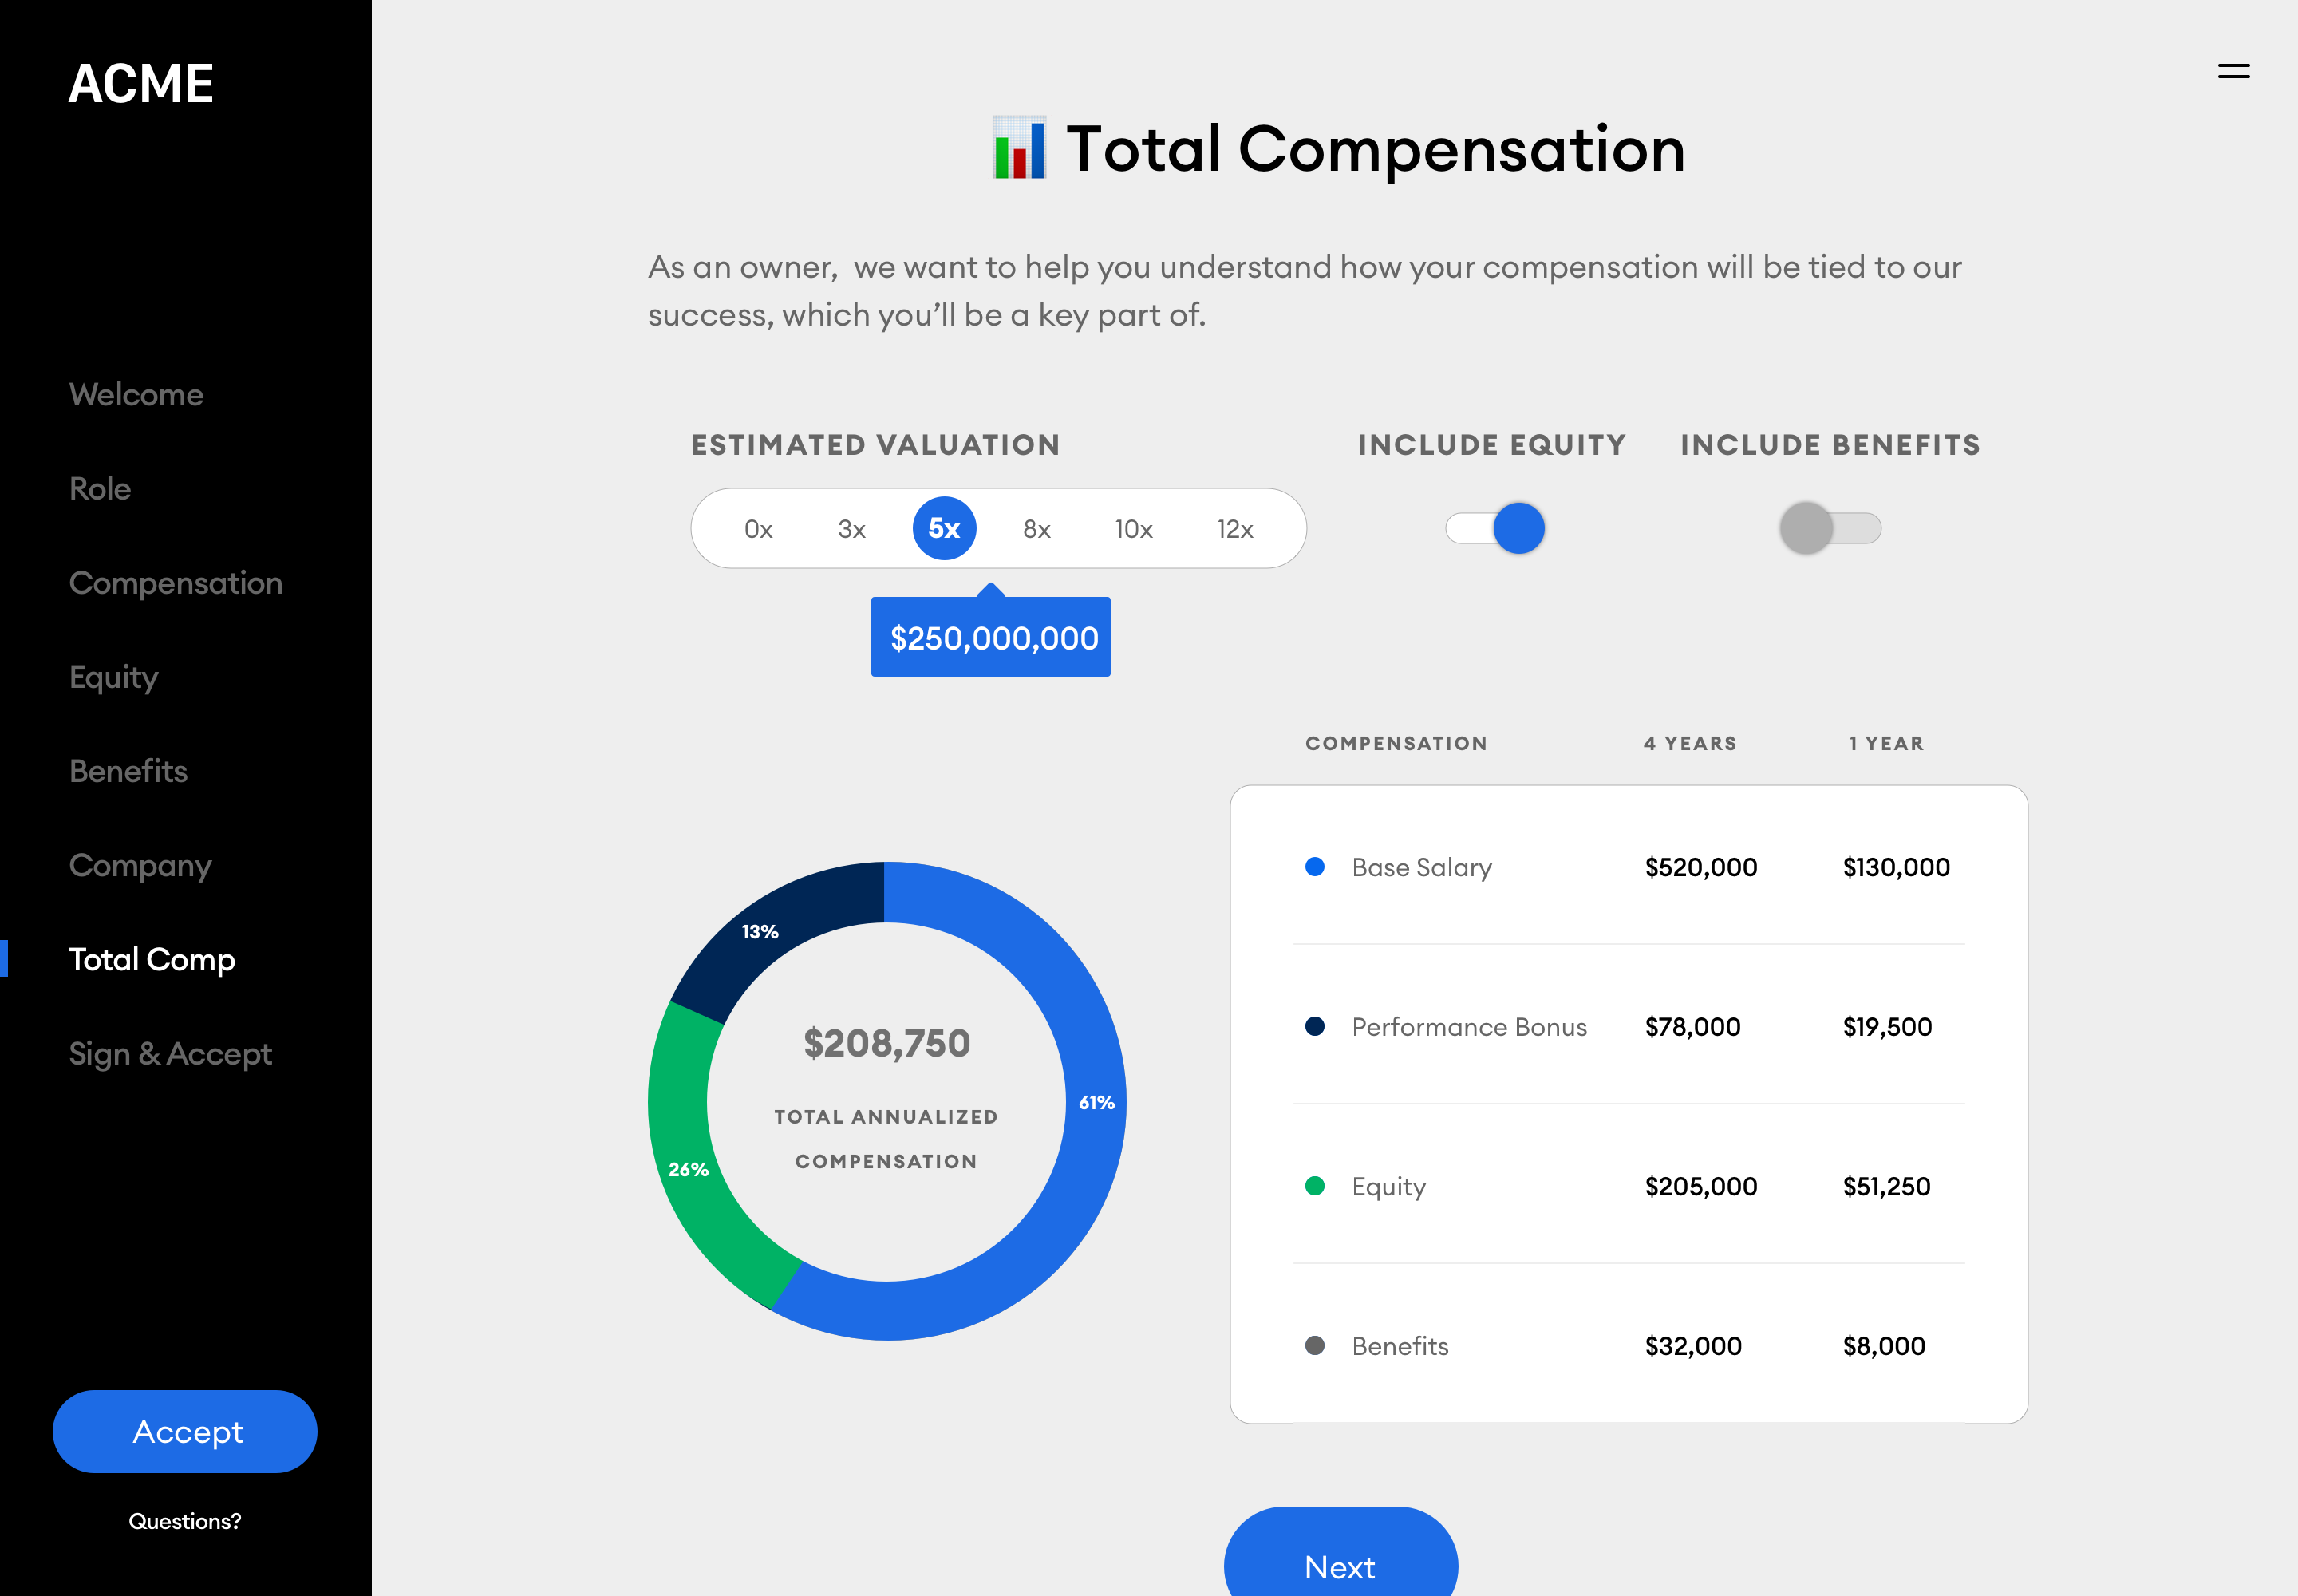Image resolution: width=2298 pixels, height=1596 pixels.
Task: Click the blue dot beside Base Salary
Action: 1314,867
